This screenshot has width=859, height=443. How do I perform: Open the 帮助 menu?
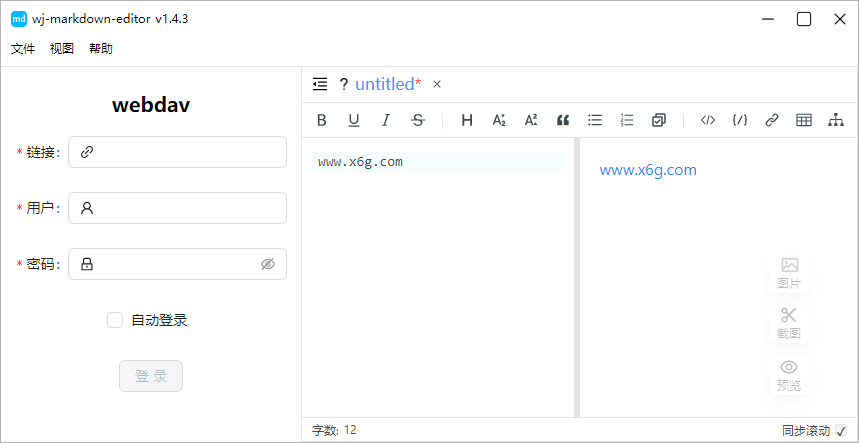(101, 48)
